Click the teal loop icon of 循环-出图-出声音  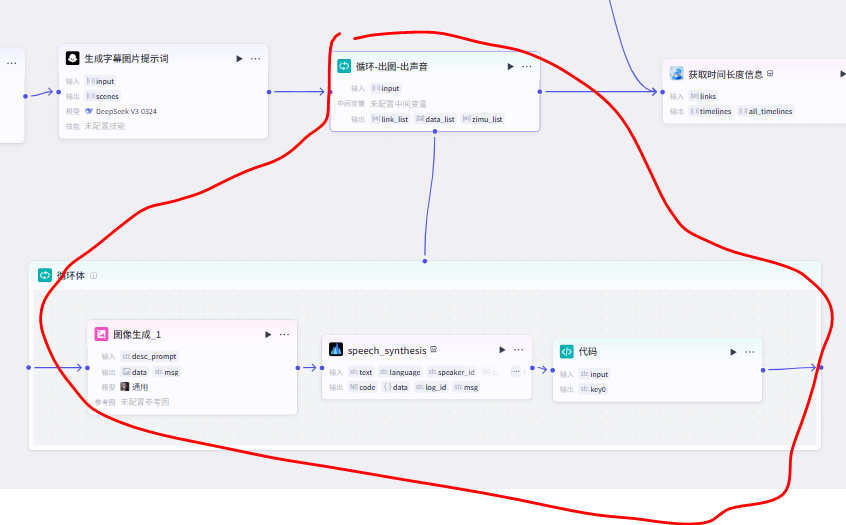pos(344,66)
